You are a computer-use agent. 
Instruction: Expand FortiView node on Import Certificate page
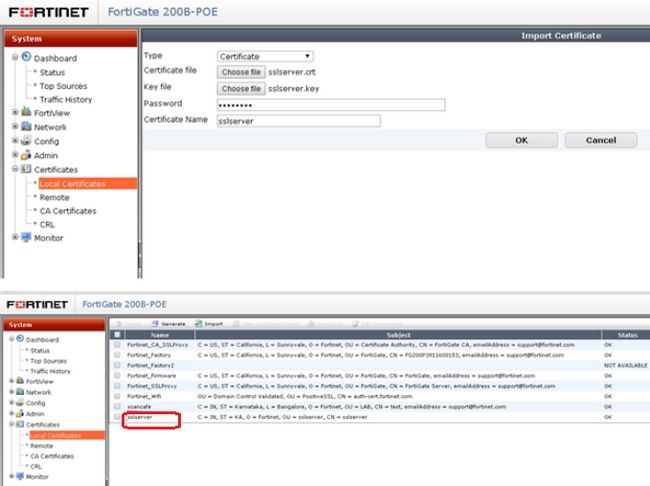[x=15, y=112]
